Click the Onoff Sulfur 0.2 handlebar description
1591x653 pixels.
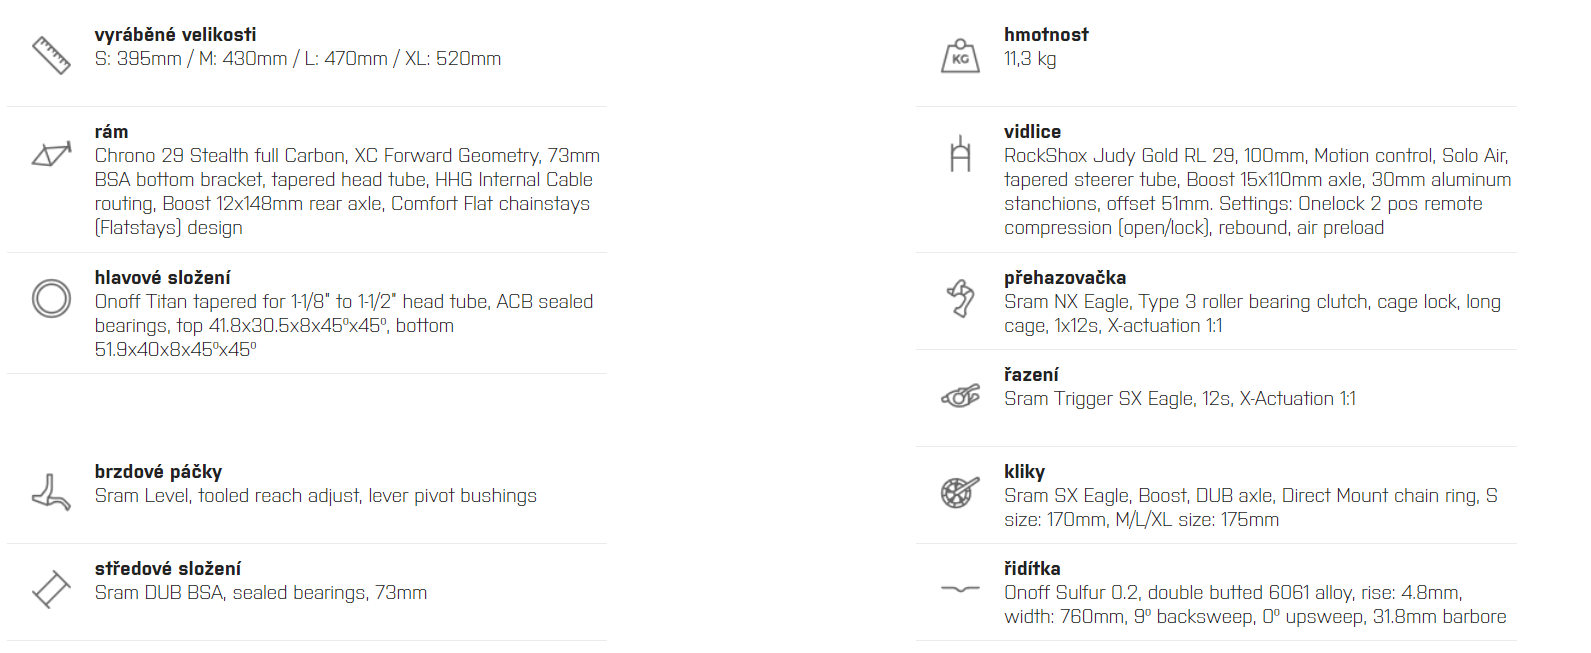click(x=1255, y=605)
